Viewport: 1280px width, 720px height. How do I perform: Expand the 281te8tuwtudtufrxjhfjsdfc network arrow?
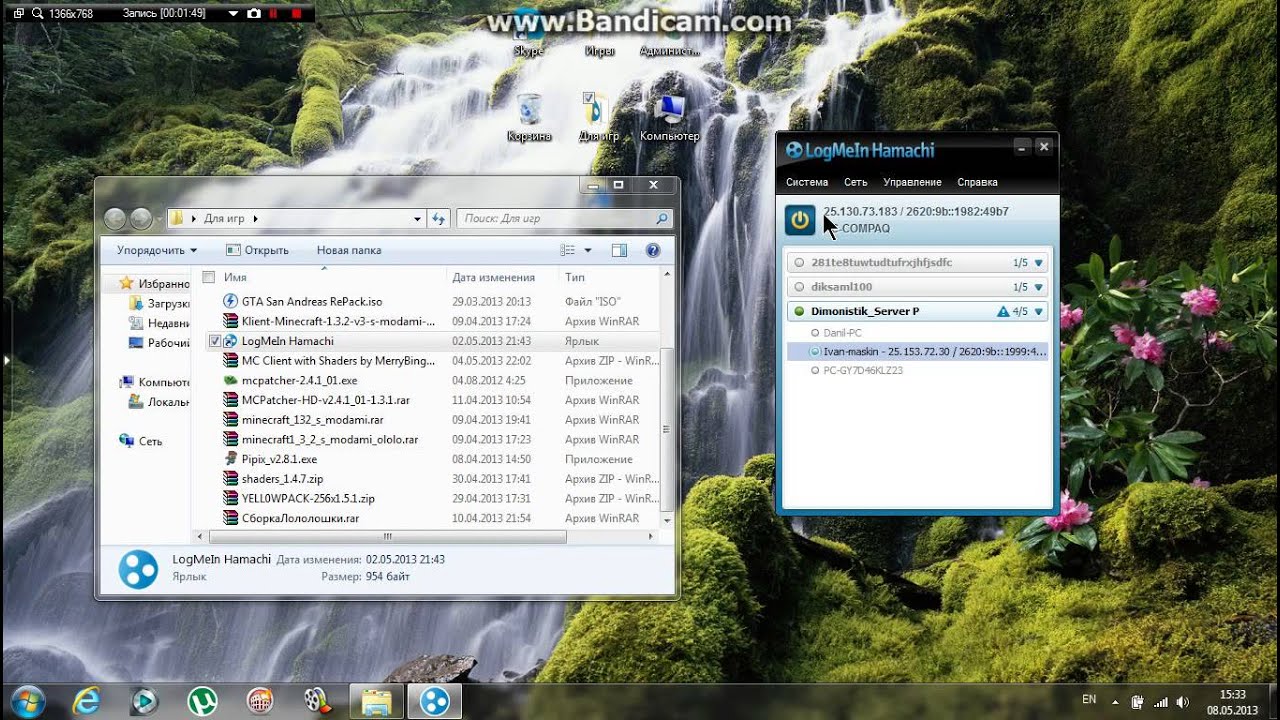click(1039, 263)
